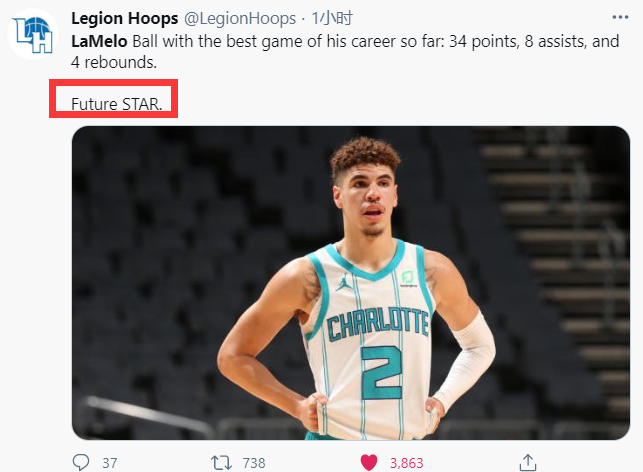The image size is (643, 472).
Task: Click the 1小时 timestamp
Action: [x=329, y=19]
